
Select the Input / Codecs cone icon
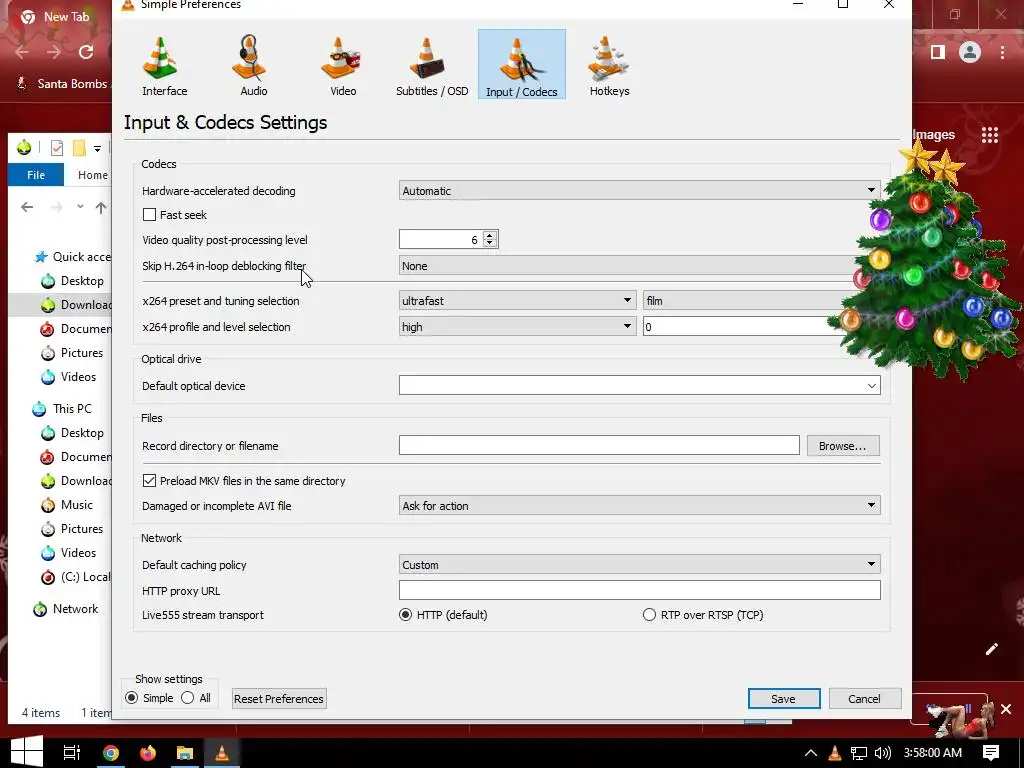(521, 65)
